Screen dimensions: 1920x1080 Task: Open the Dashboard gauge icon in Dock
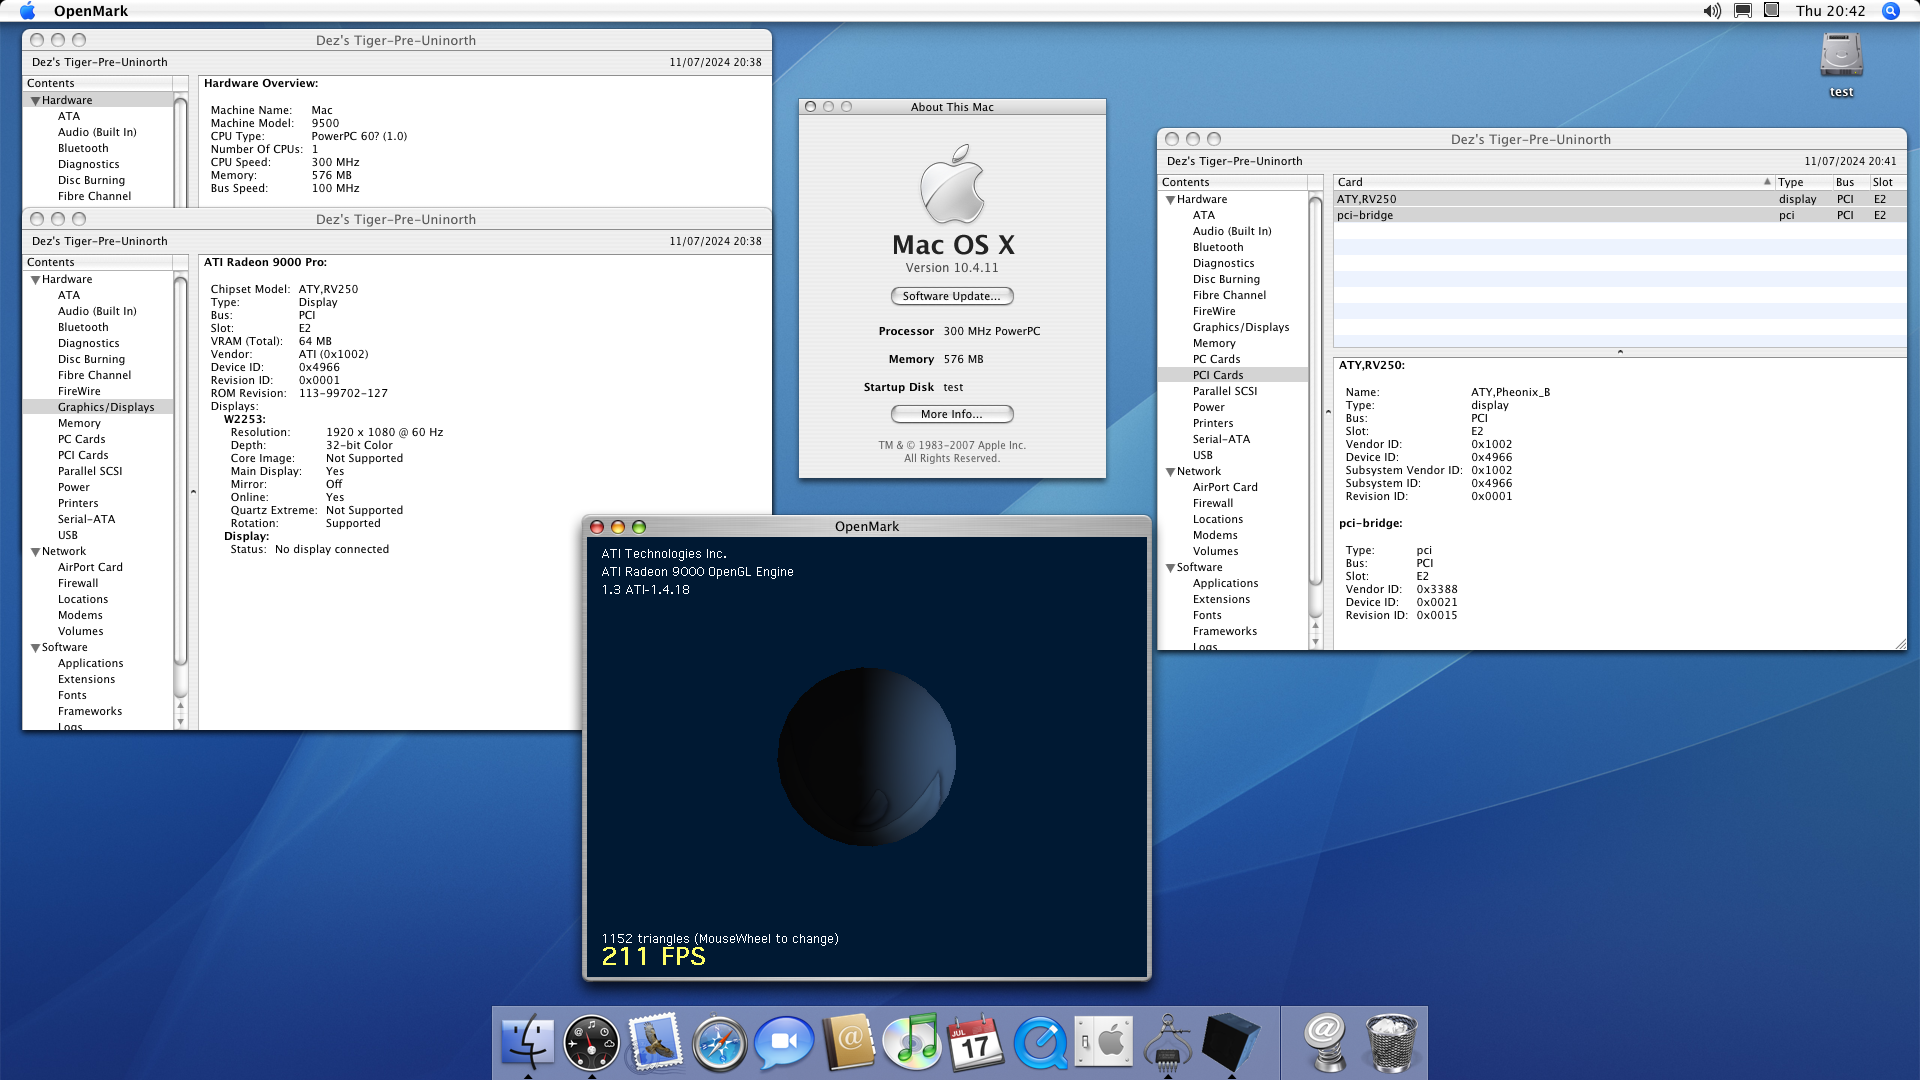point(591,1042)
